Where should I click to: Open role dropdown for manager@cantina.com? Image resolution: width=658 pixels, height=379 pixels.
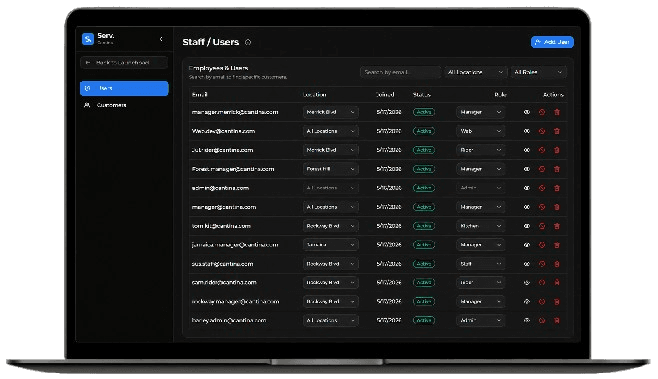(x=480, y=207)
